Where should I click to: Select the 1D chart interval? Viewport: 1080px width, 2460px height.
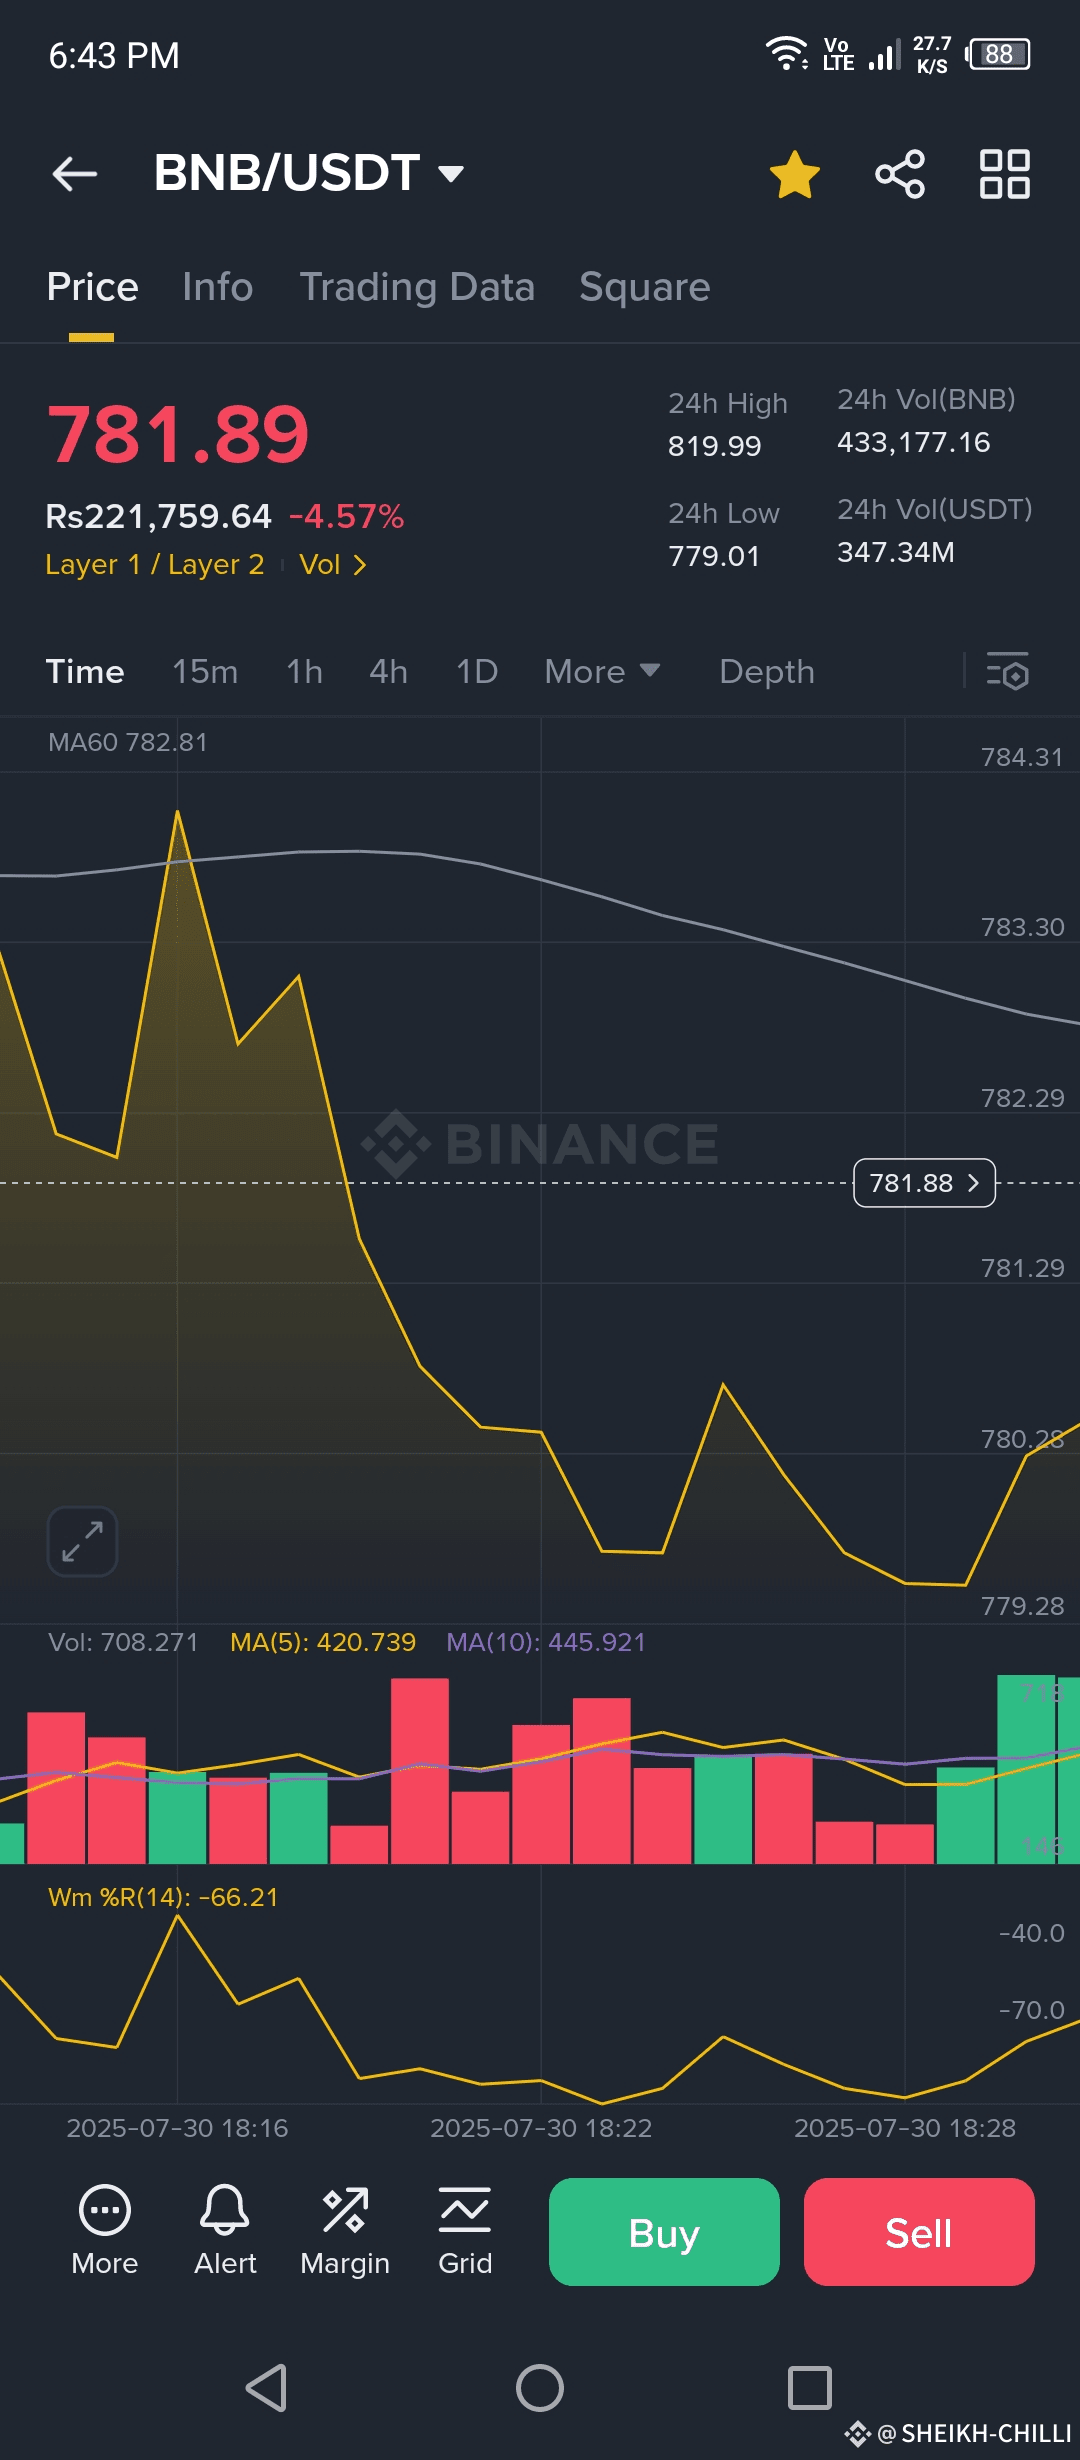pos(477,672)
